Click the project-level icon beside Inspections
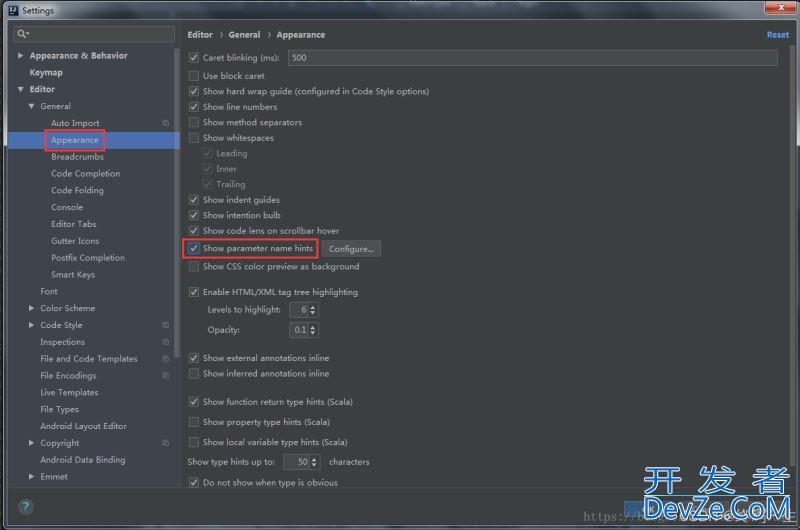This screenshot has width=800, height=530. tap(165, 342)
